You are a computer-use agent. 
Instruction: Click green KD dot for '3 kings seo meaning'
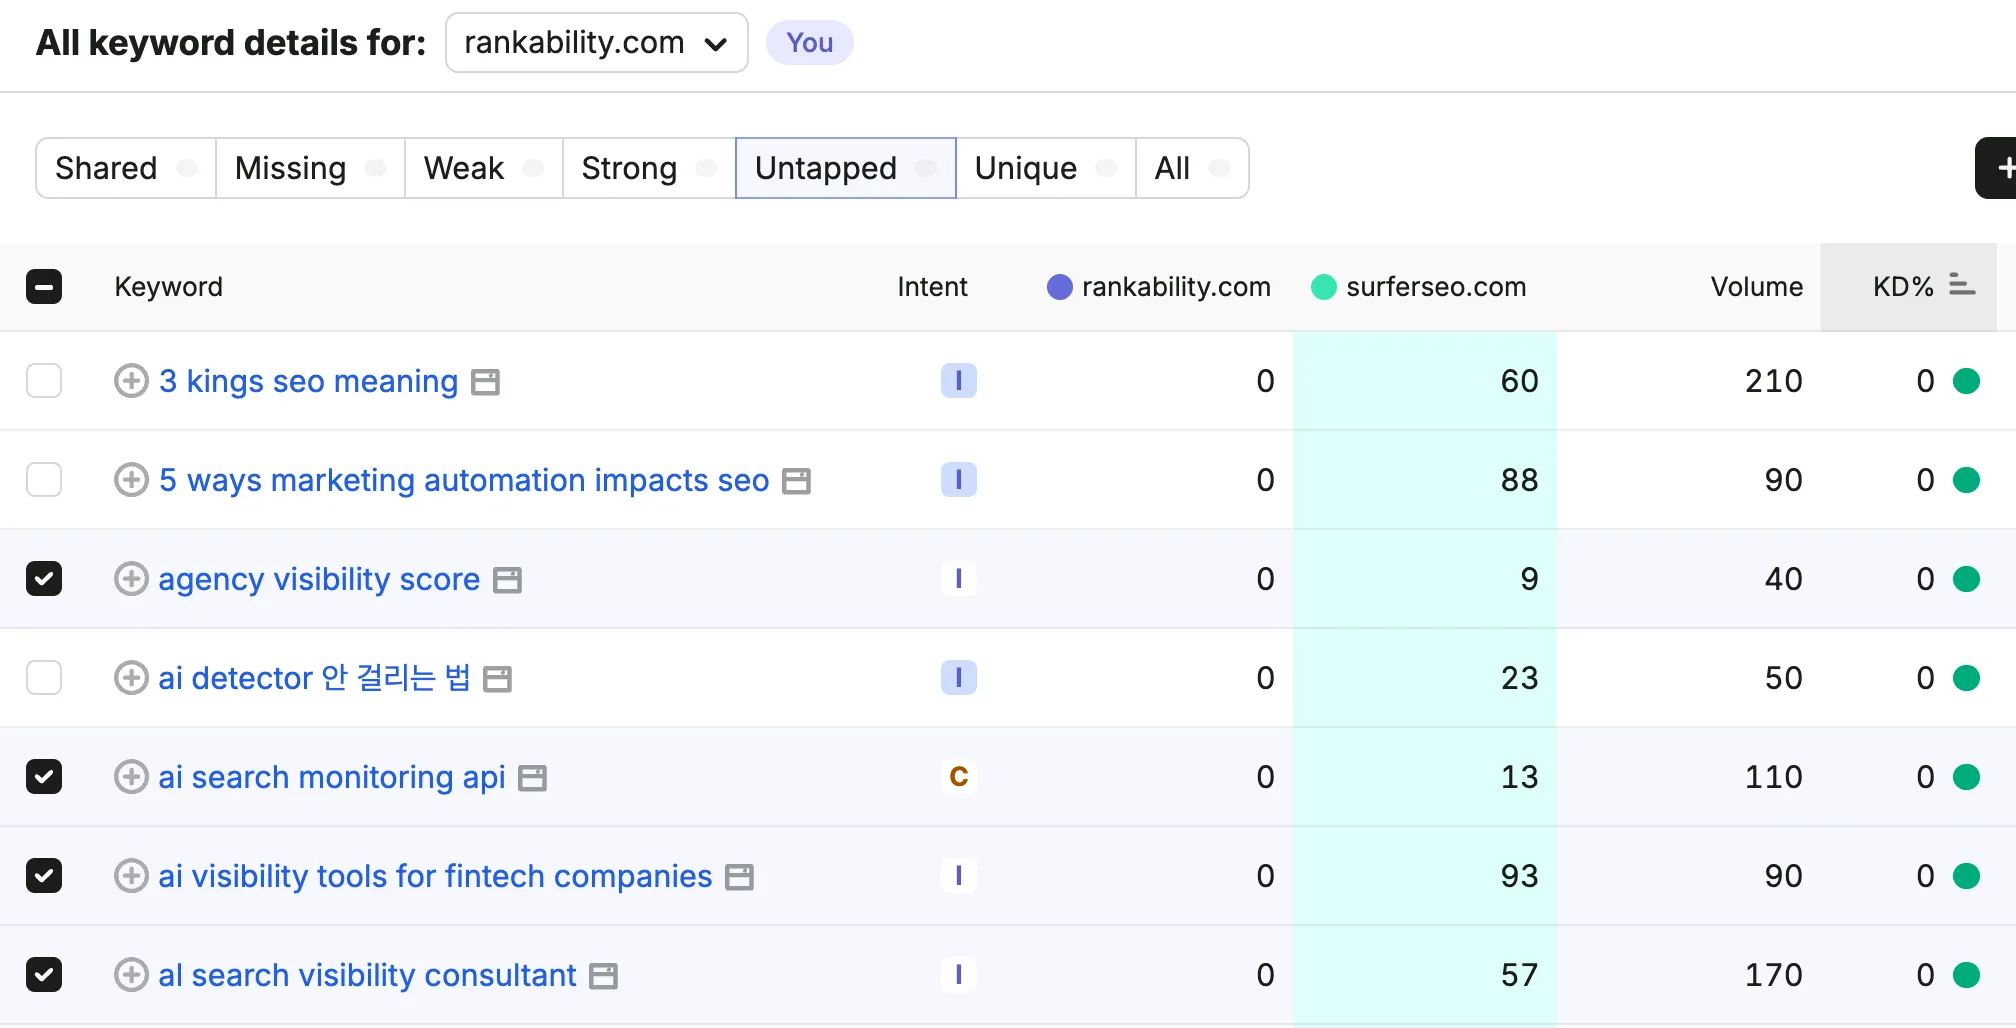[x=1966, y=381]
